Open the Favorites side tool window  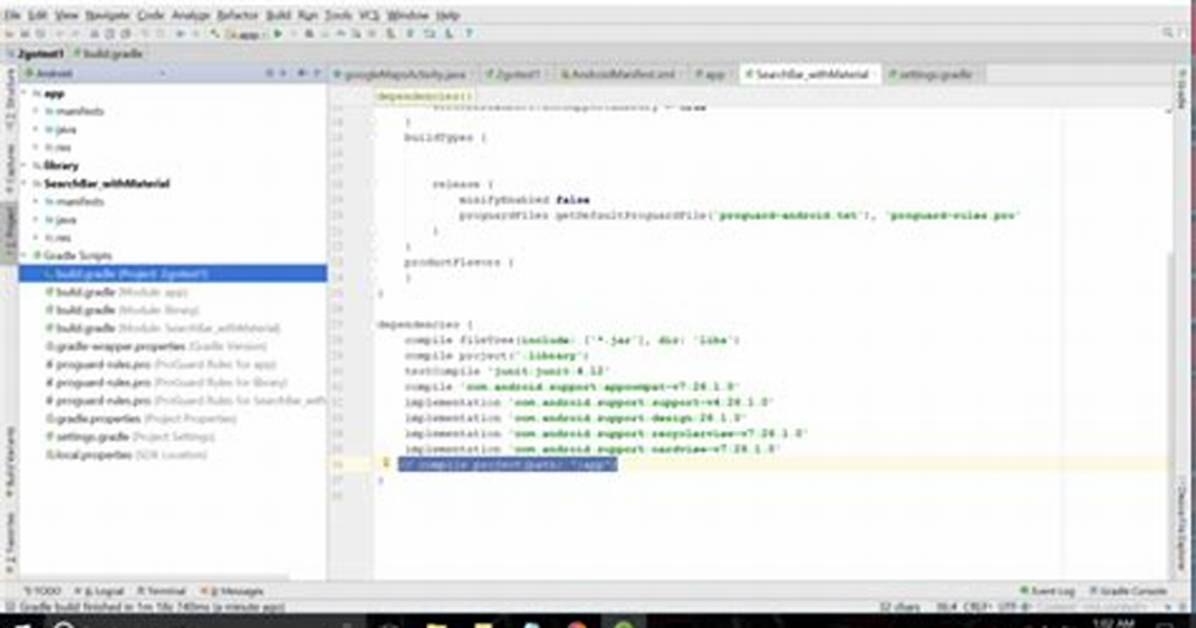click(10, 542)
